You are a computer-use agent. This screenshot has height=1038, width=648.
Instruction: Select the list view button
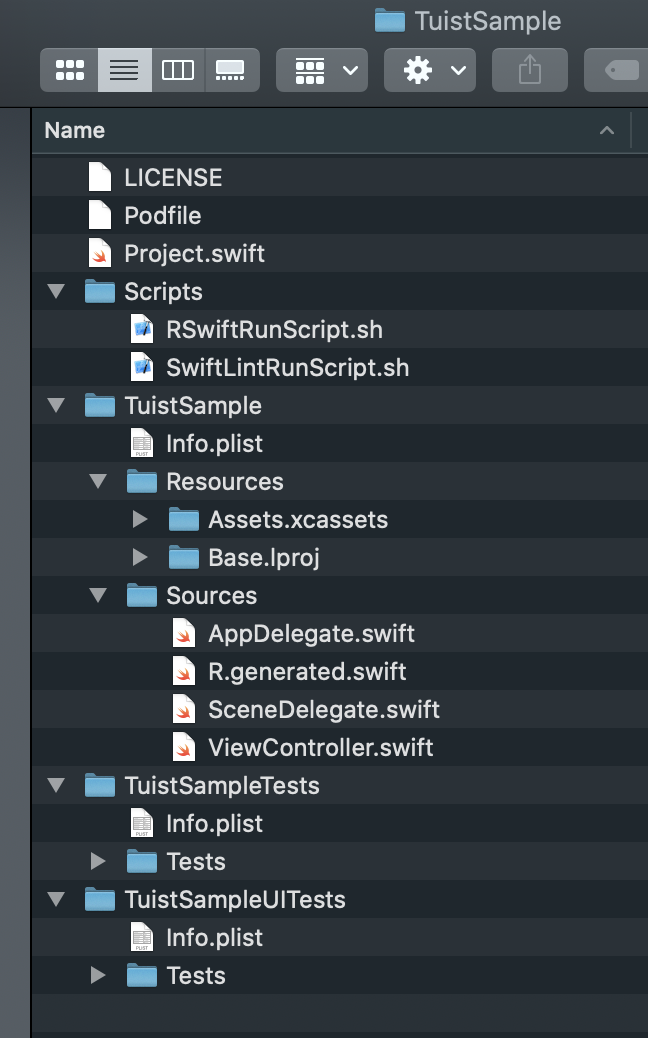(123, 70)
